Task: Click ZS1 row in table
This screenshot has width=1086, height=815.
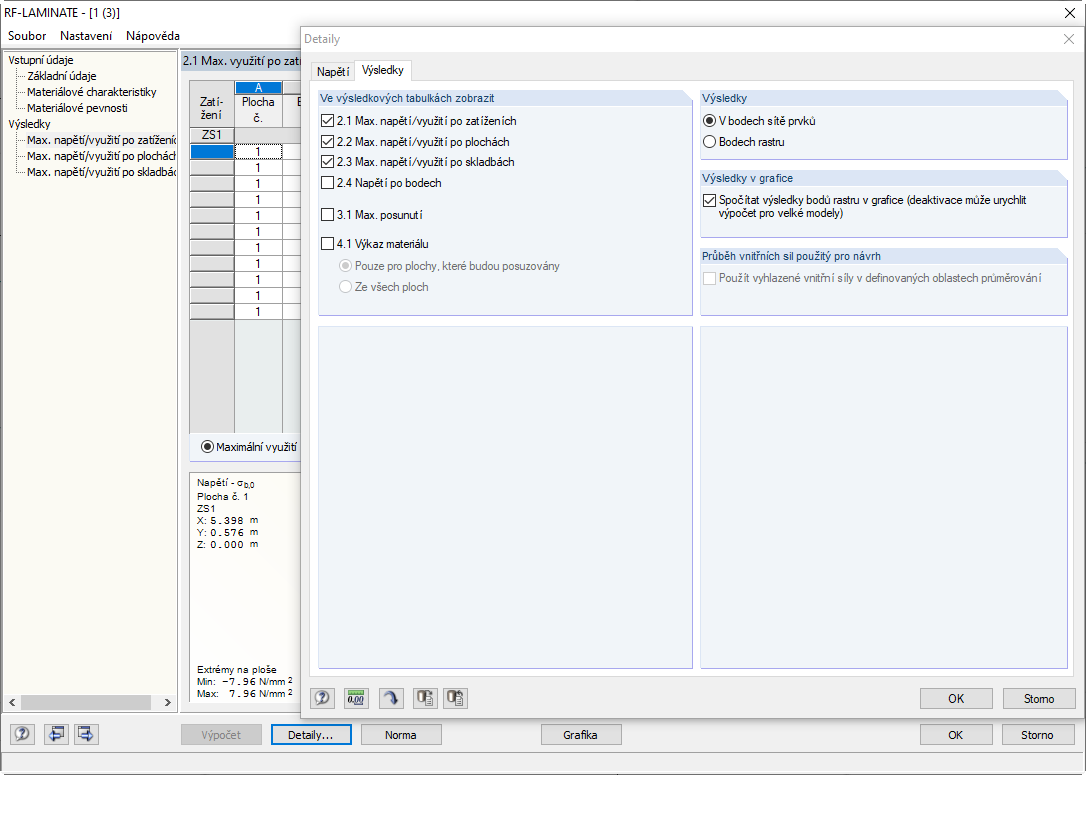Action: coord(212,135)
